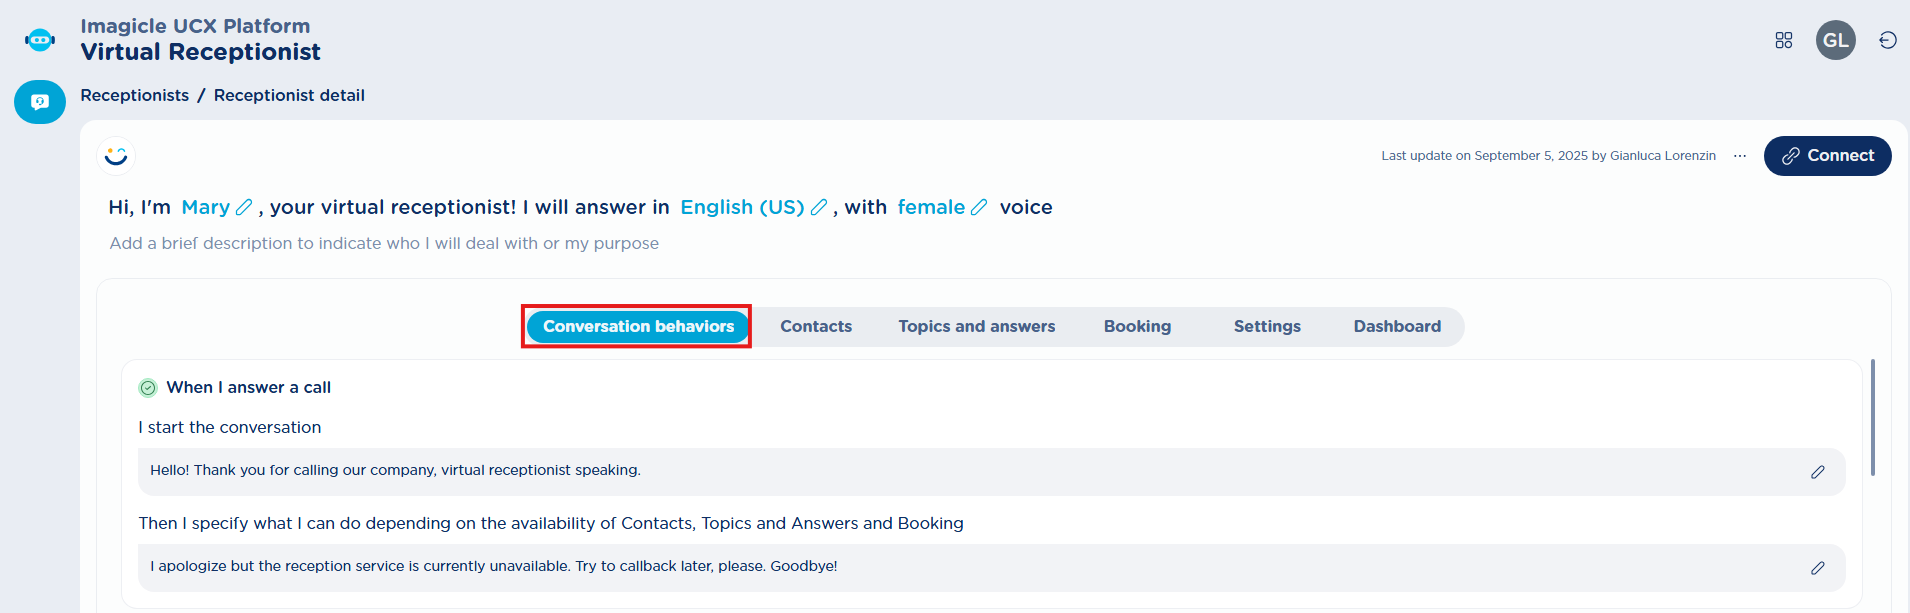The height and width of the screenshot is (613, 1910).
Task: Click the GL user avatar
Action: pos(1835,40)
